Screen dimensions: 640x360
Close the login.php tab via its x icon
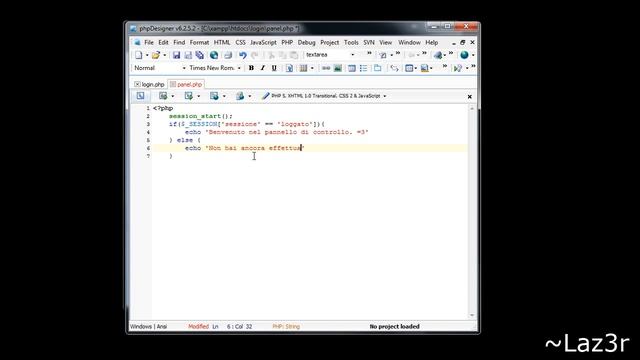(137, 84)
